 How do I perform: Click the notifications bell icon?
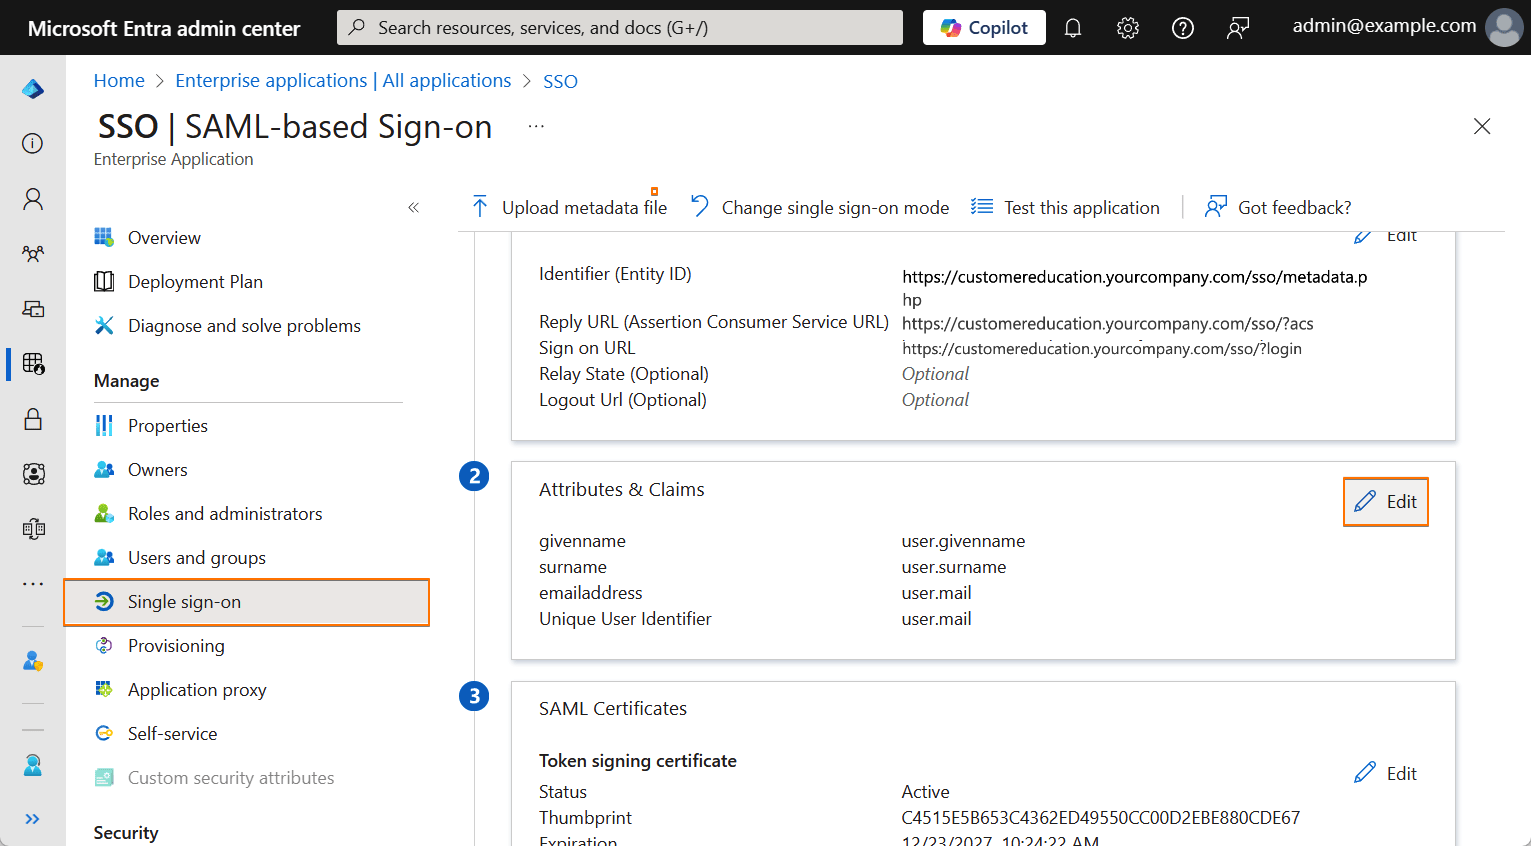(1073, 27)
